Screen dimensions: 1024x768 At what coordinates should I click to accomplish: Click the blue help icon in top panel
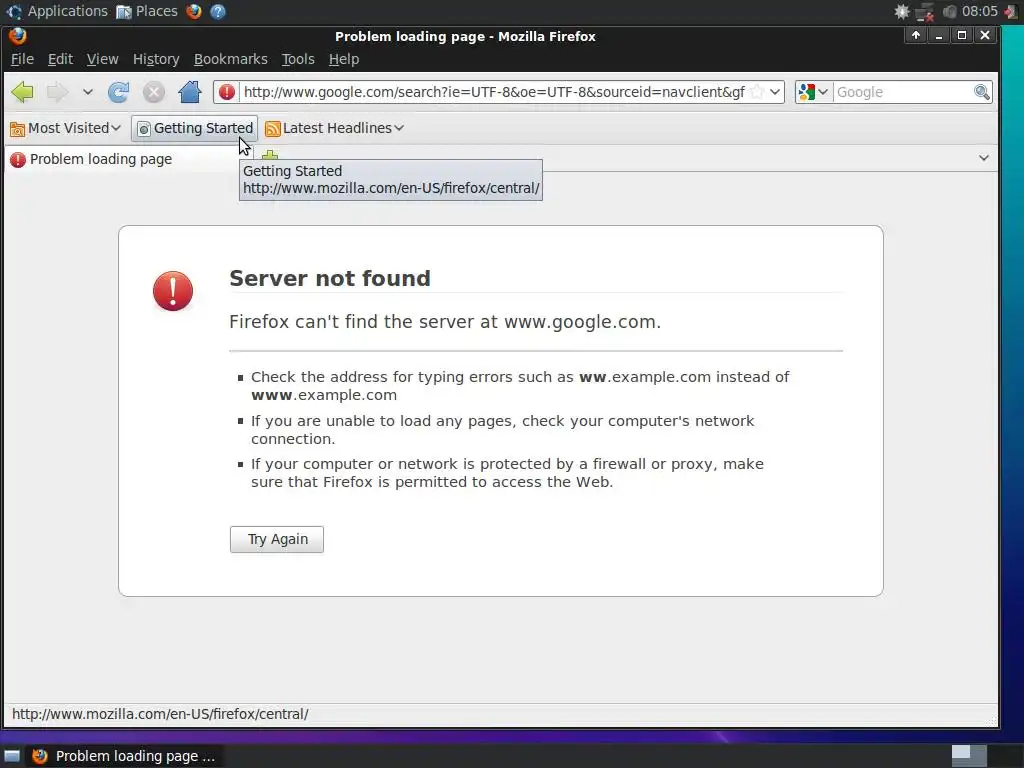[218, 11]
